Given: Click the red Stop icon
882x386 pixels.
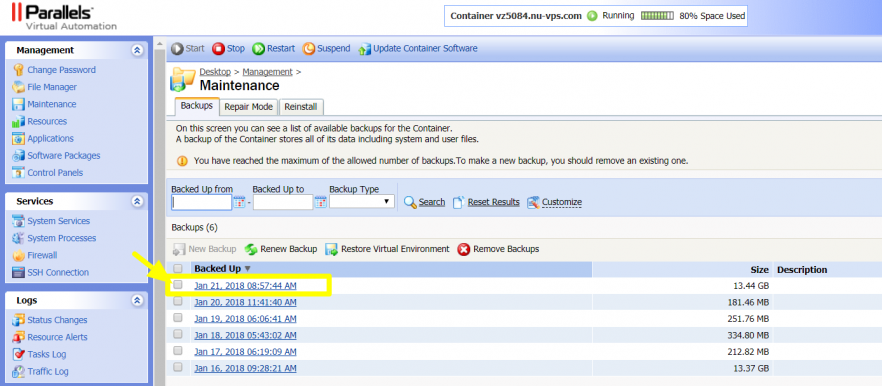Looking at the screenshot, I should click(x=218, y=49).
